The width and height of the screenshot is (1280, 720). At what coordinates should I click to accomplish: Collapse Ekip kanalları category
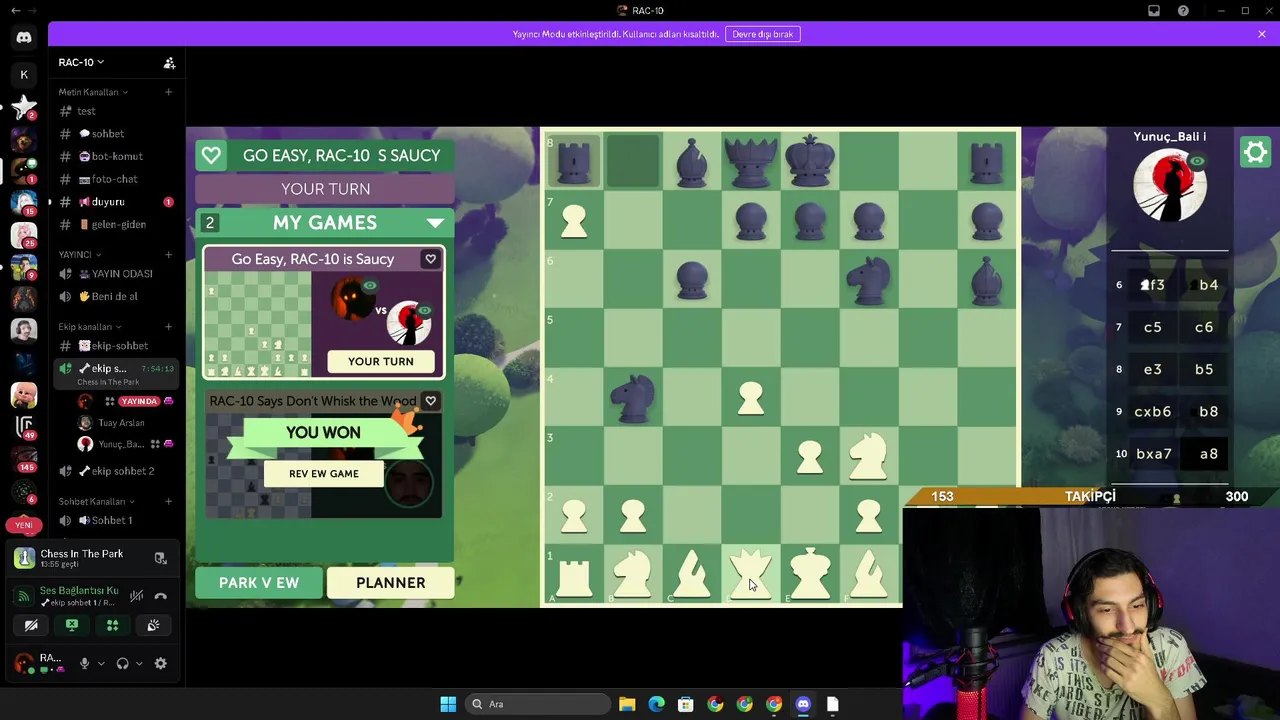(89, 327)
